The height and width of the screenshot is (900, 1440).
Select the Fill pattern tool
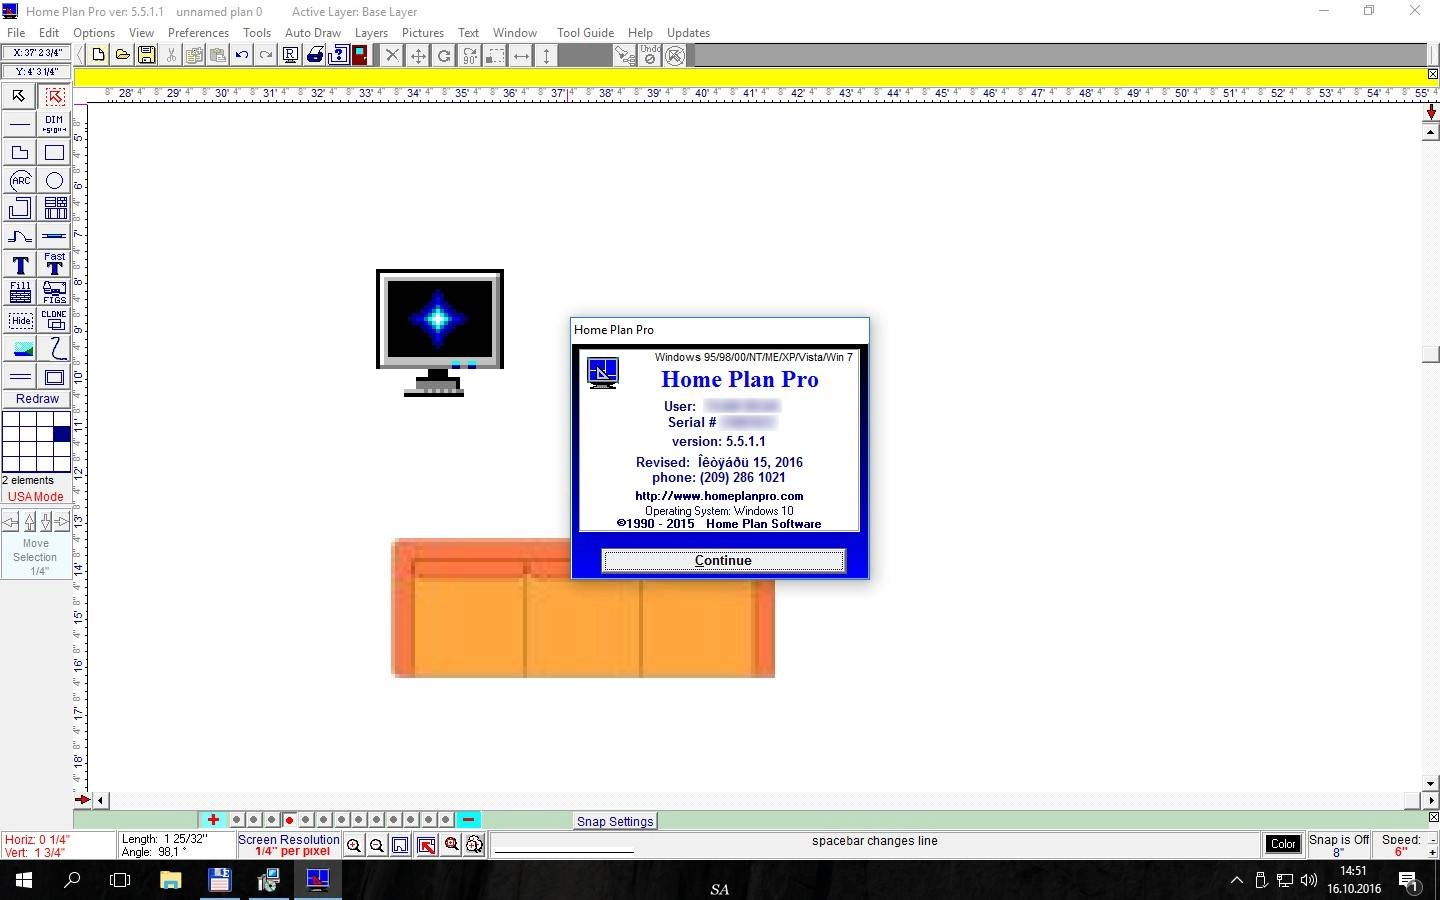(x=20, y=292)
